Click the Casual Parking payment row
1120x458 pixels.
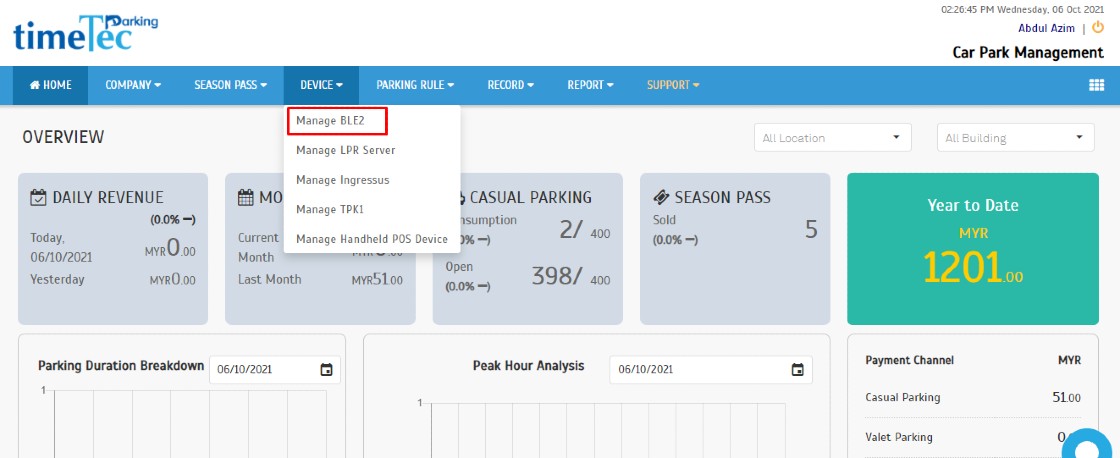click(973, 397)
